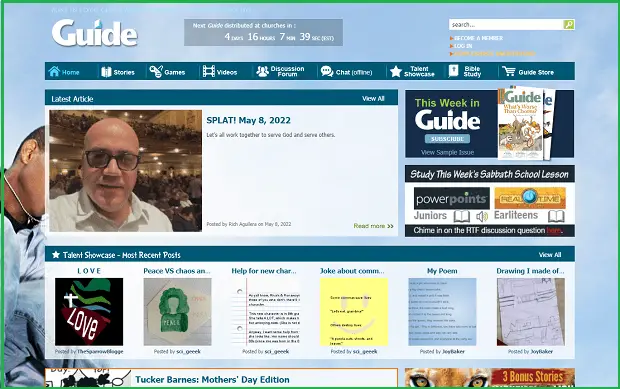Click the Stories book icon
The height and width of the screenshot is (389, 620).
[x=106, y=72]
